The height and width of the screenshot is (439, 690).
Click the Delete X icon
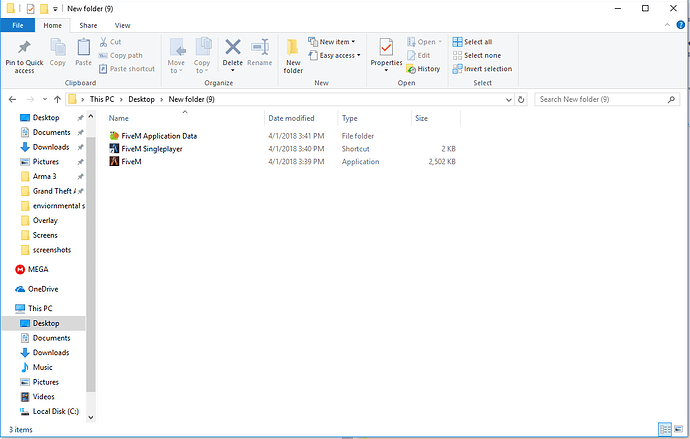pyautogui.click(x=233, y=47)
